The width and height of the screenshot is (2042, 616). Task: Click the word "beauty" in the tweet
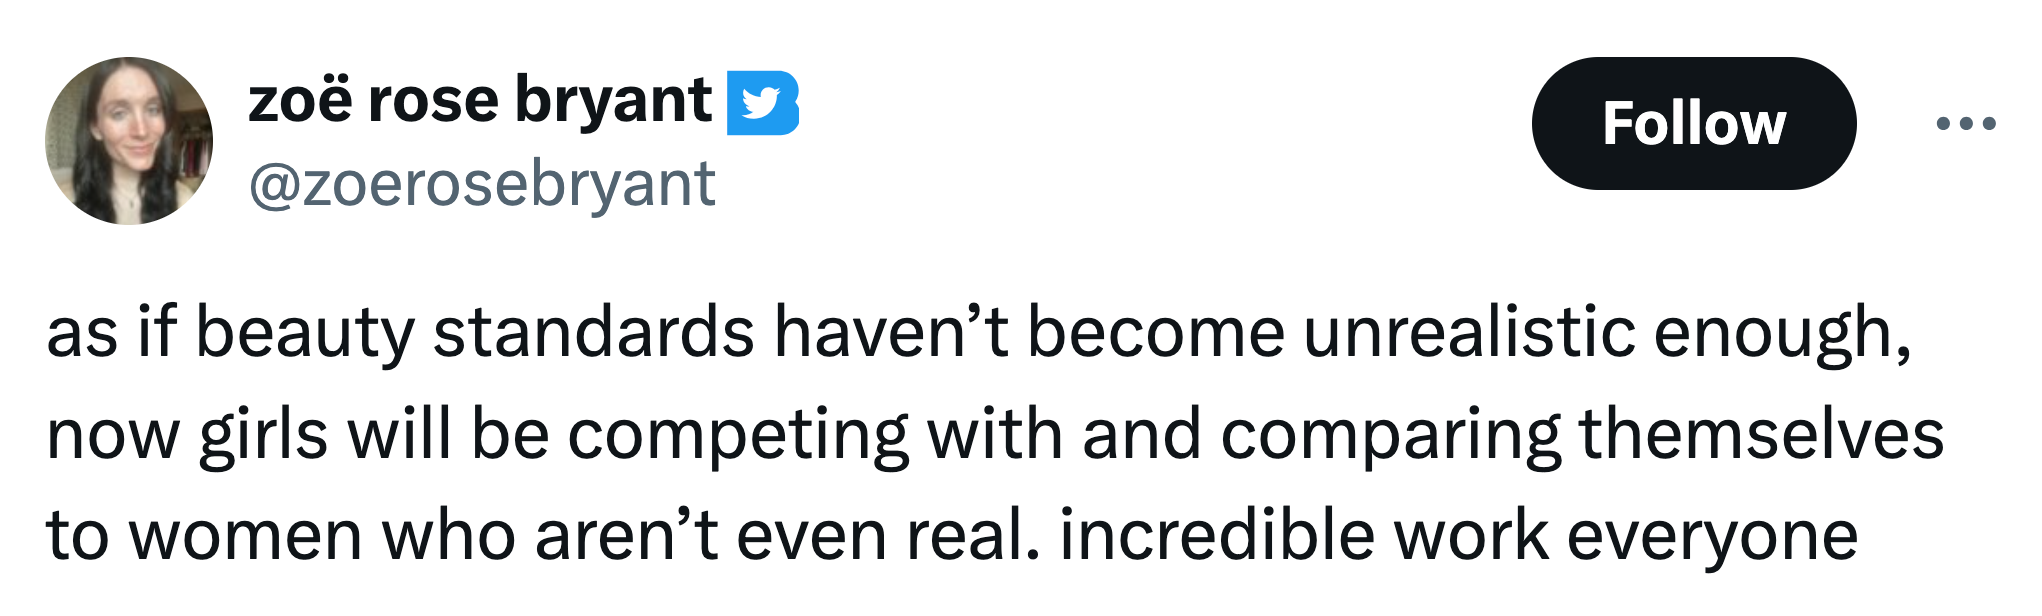(x=305, y=334)
